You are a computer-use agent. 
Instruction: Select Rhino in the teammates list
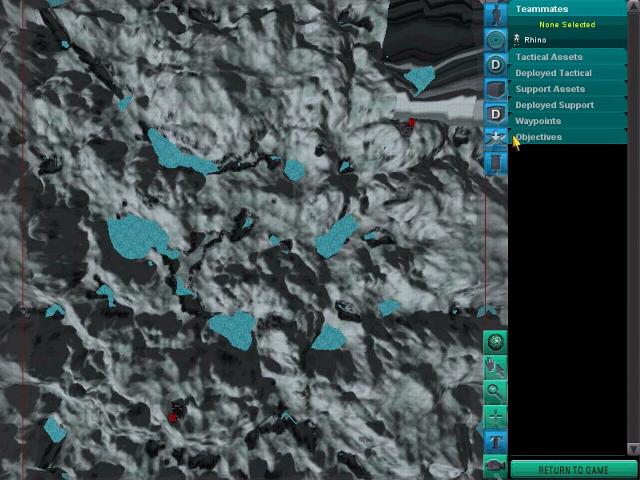coord(568,40)
